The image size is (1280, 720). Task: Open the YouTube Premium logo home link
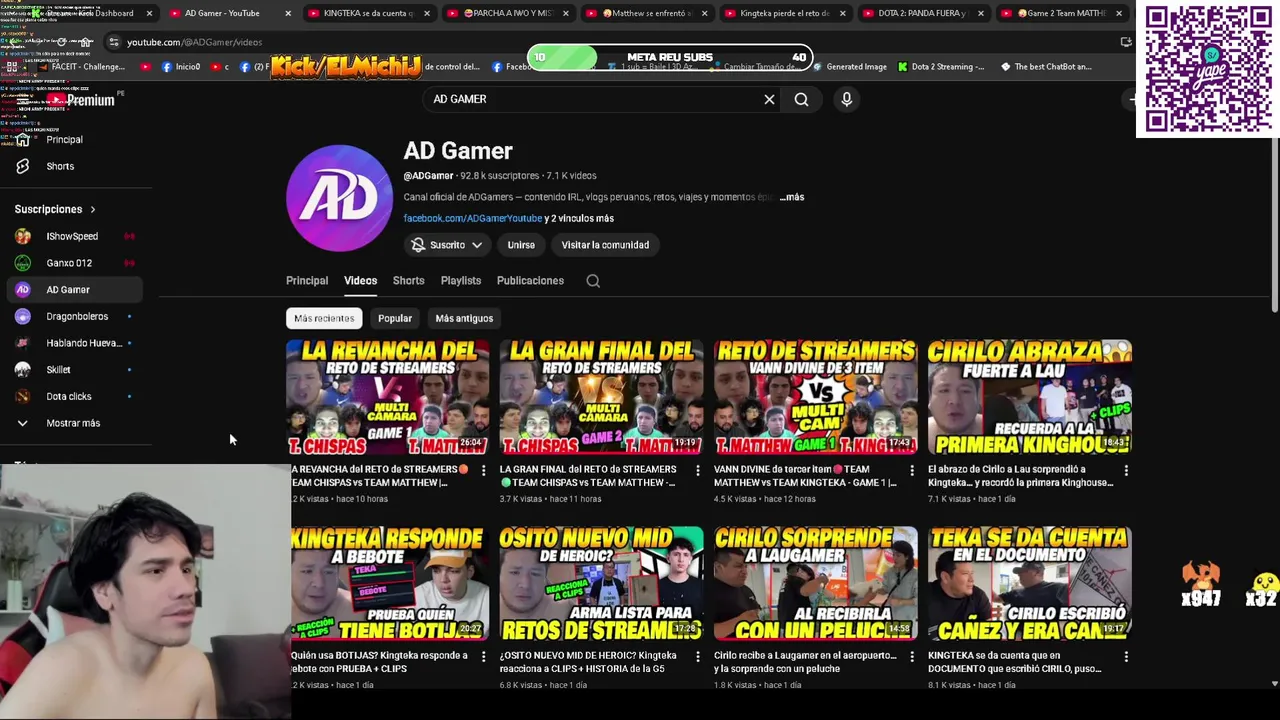(83, 100)
